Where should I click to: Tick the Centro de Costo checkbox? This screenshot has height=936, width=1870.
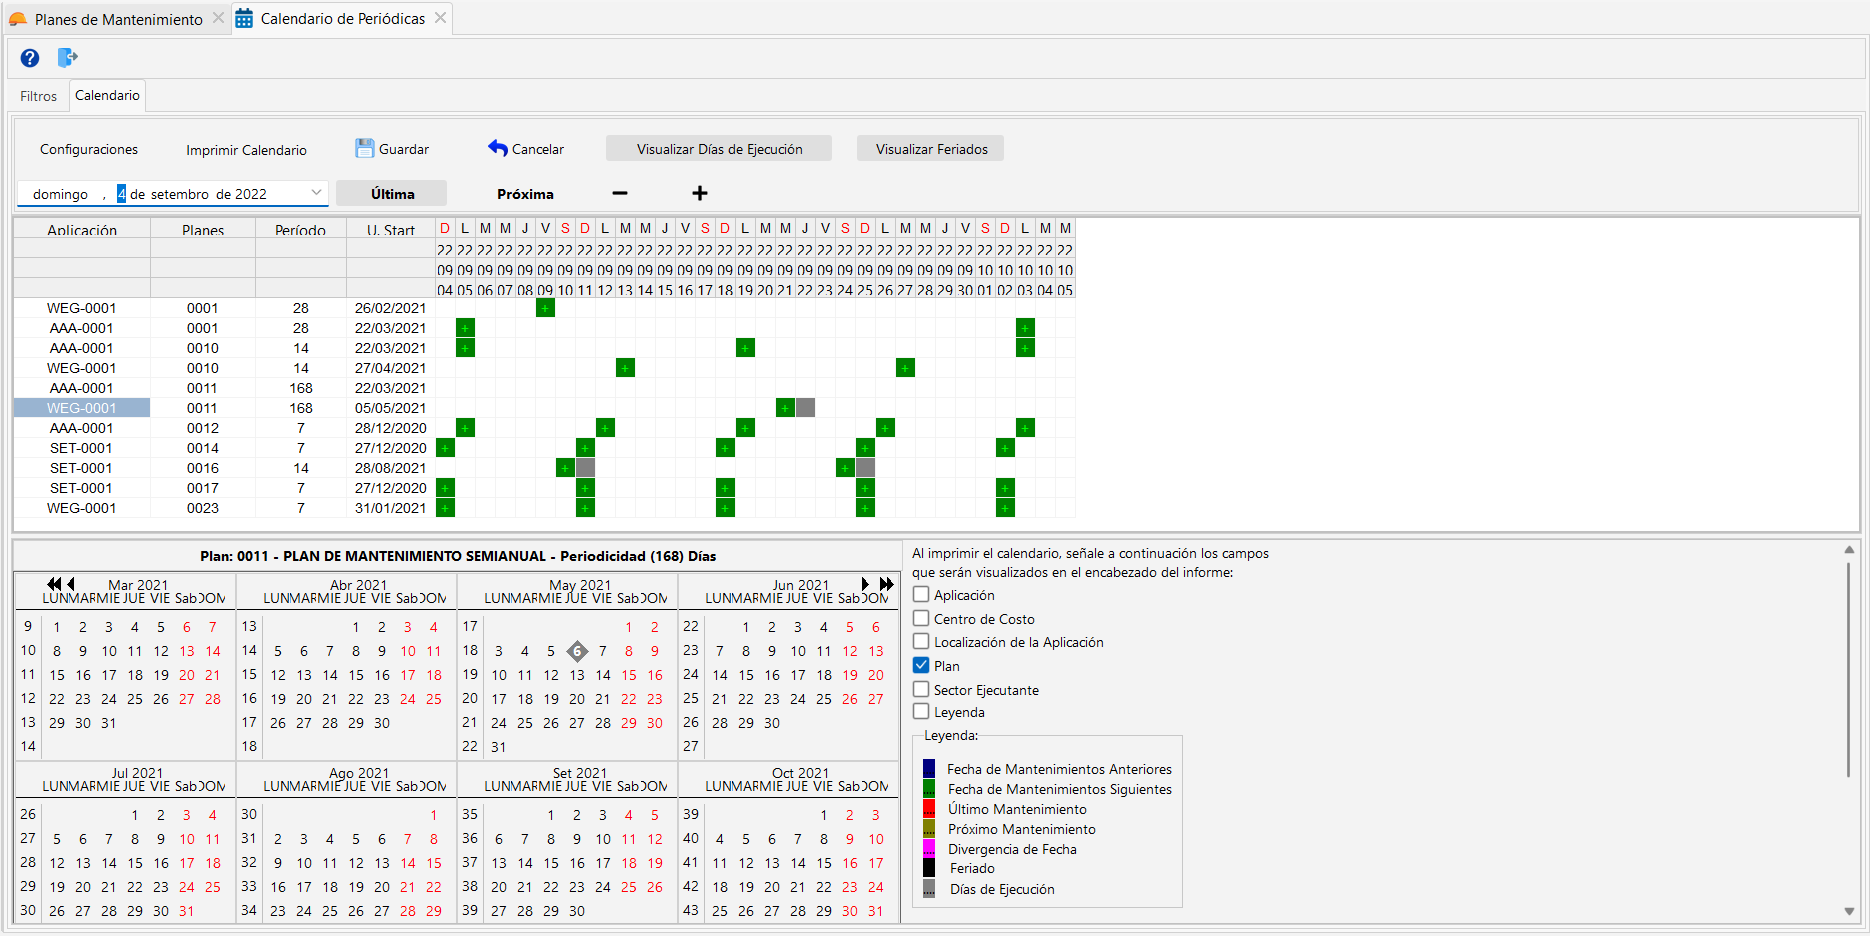[x=921, y=618]
